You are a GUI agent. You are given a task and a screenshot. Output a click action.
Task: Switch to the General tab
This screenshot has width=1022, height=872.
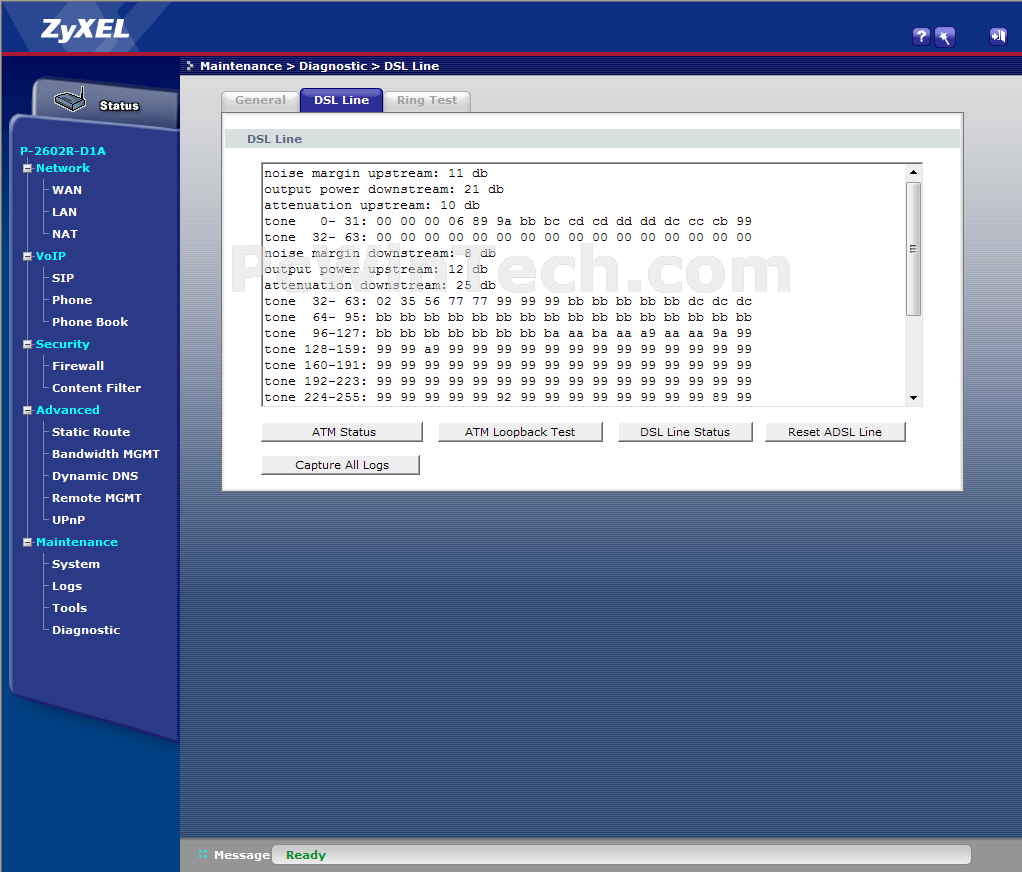pyautogui.click(x=260, y=100)
